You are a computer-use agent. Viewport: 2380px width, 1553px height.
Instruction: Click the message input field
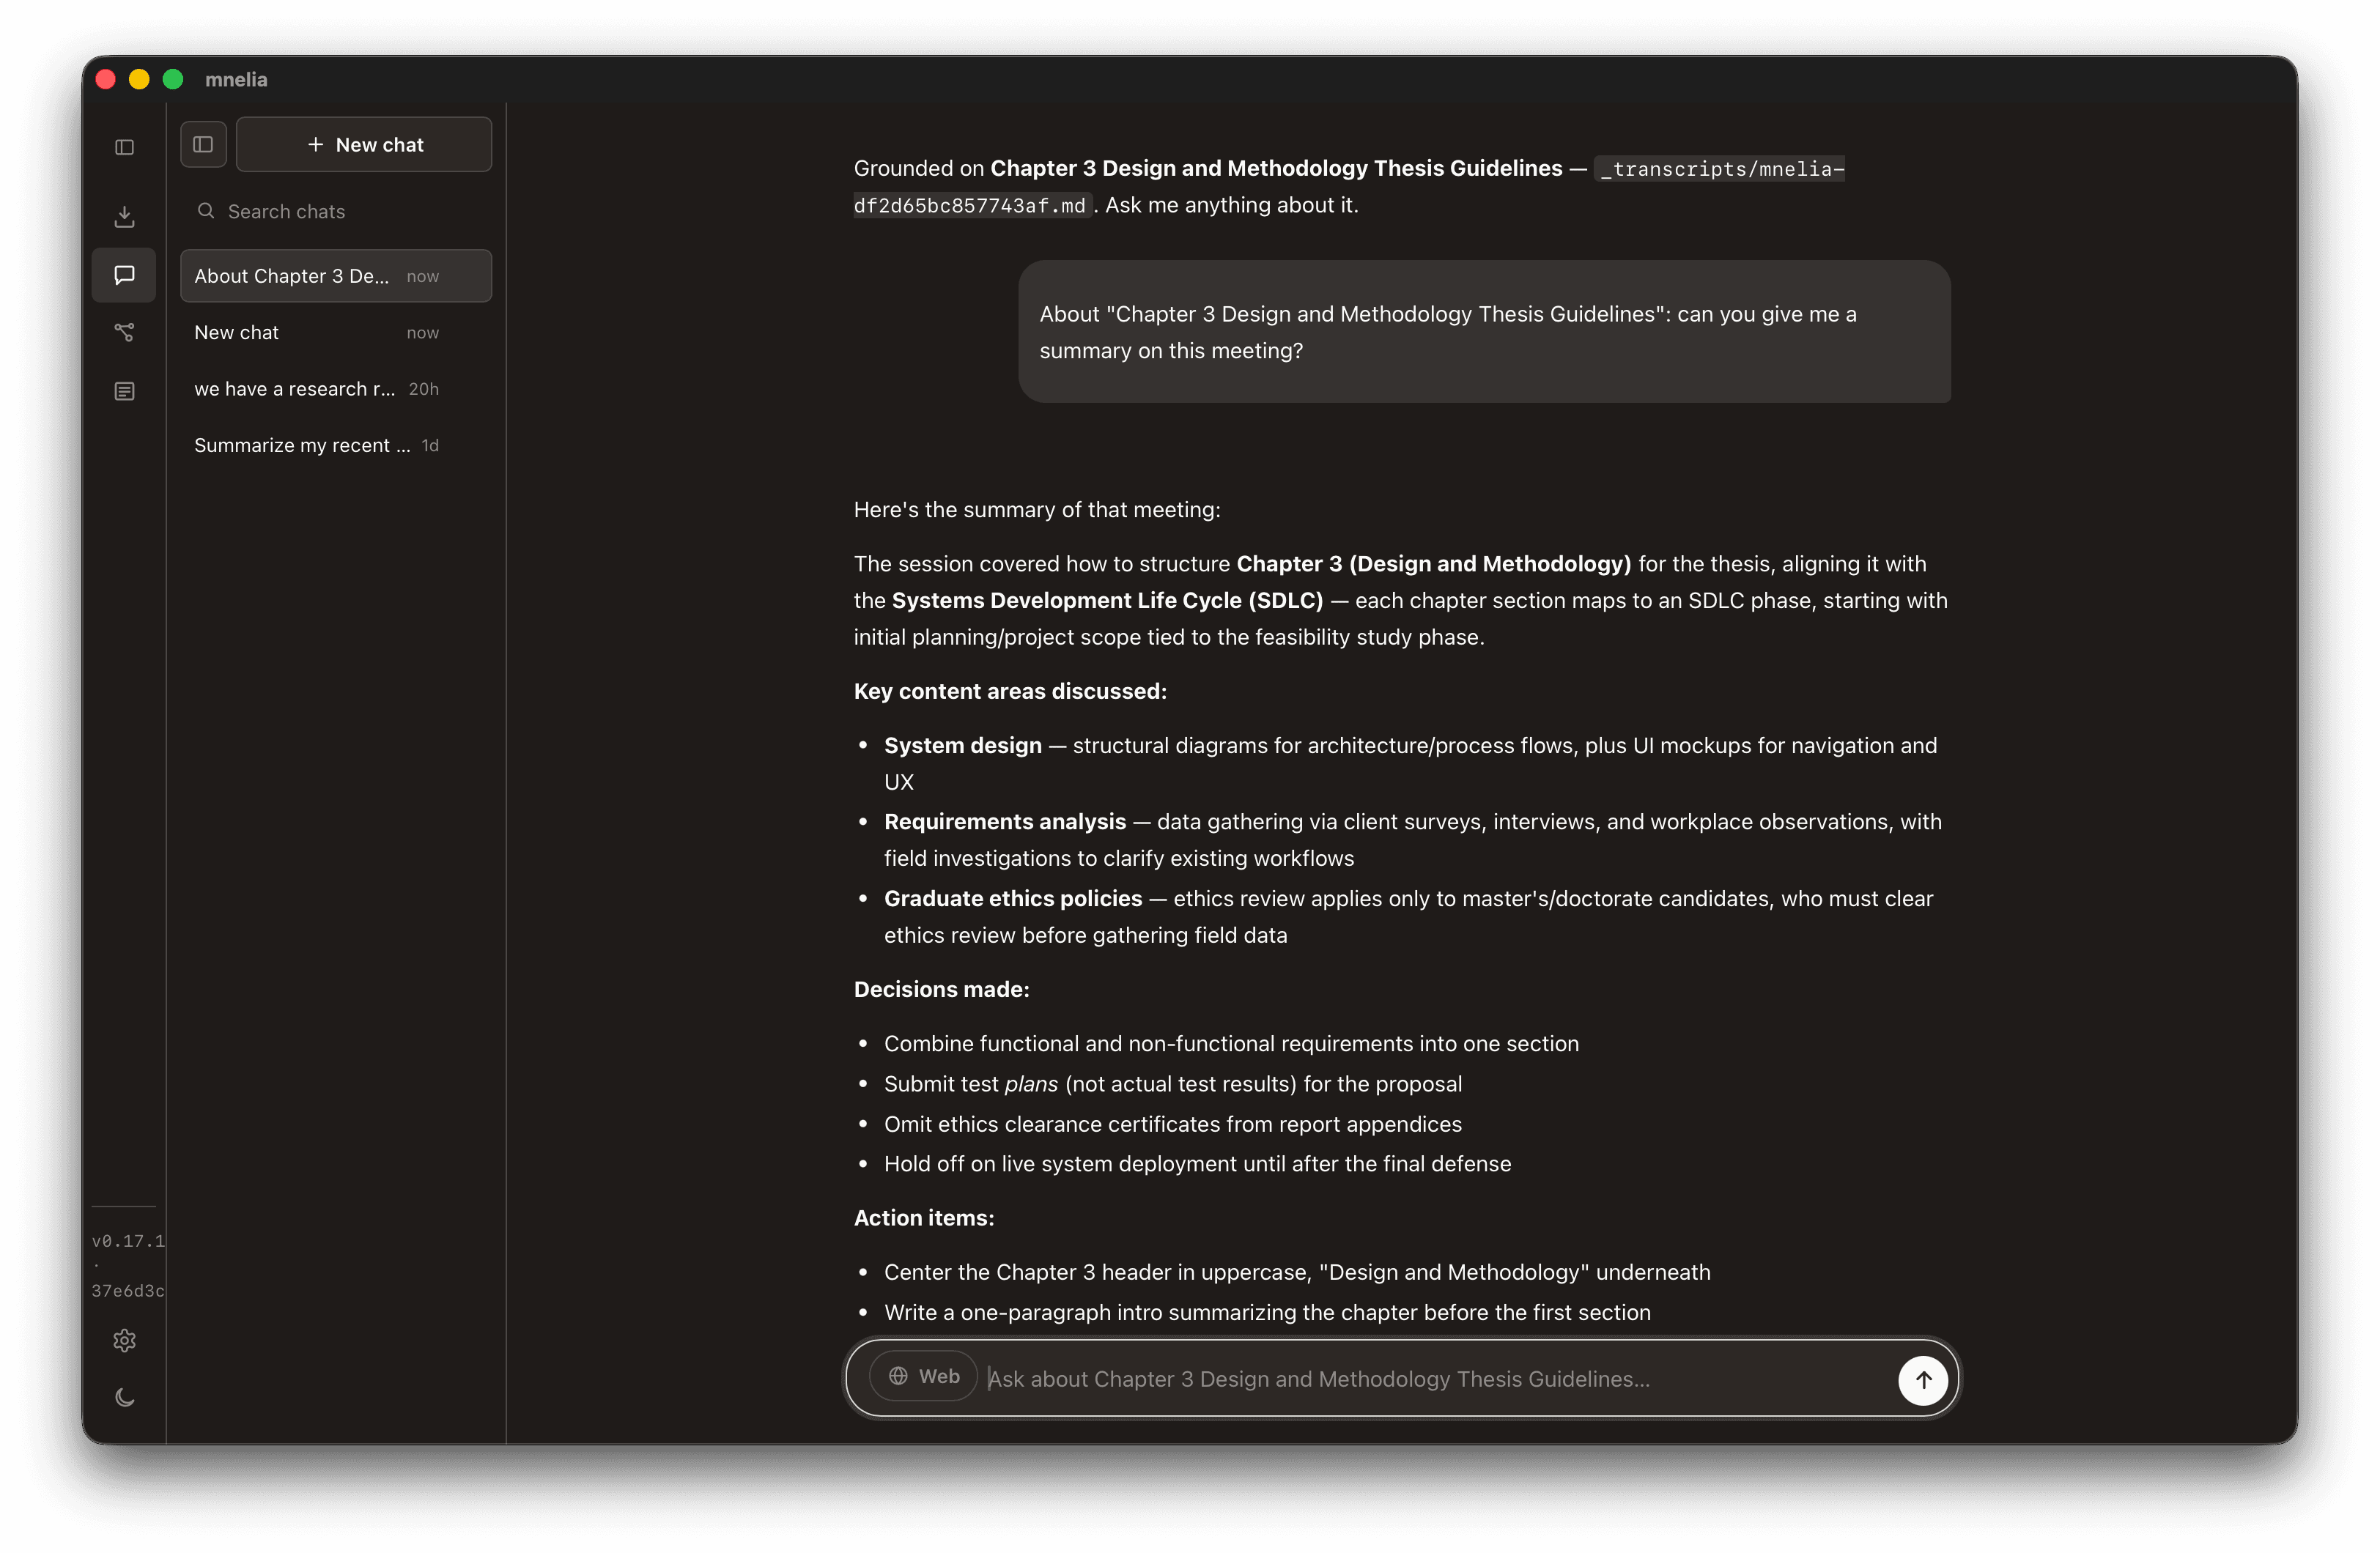pos(1436,1379)
